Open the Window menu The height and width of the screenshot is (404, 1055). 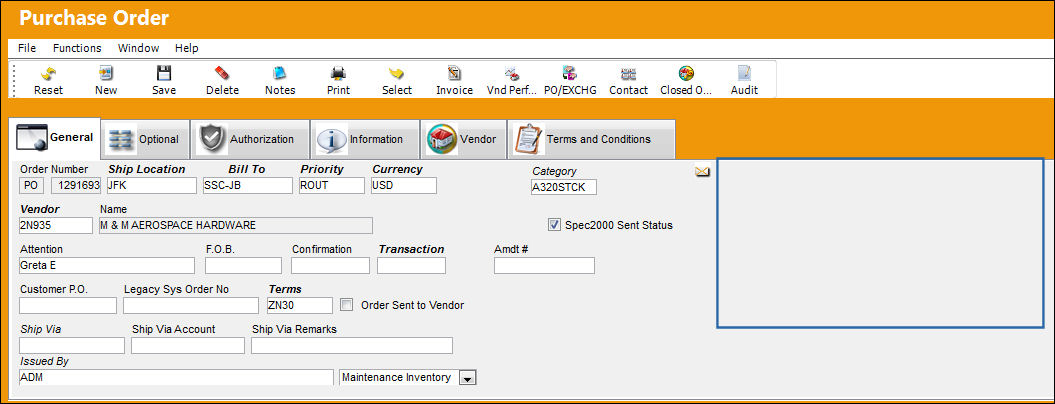[139, 48]
